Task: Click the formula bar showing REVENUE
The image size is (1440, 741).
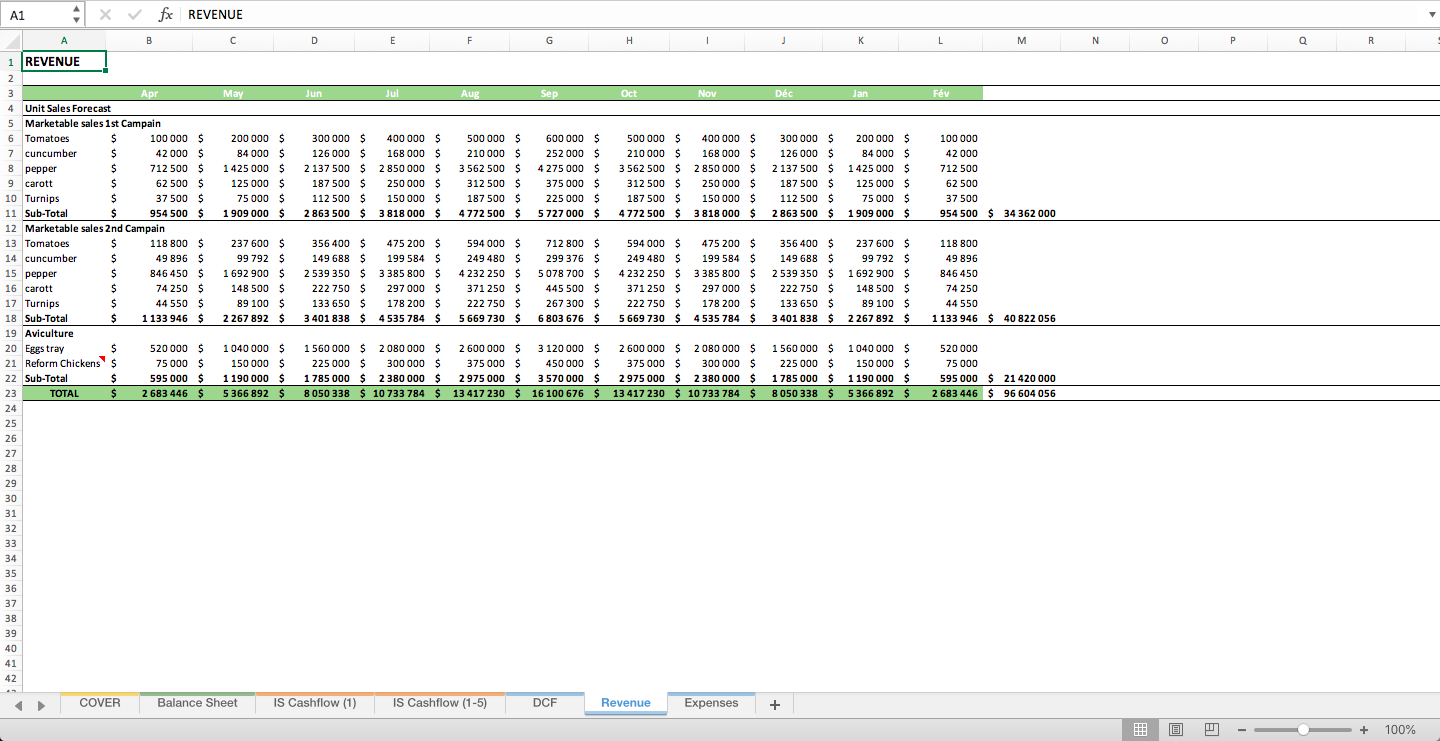Action: click(800, 15)
